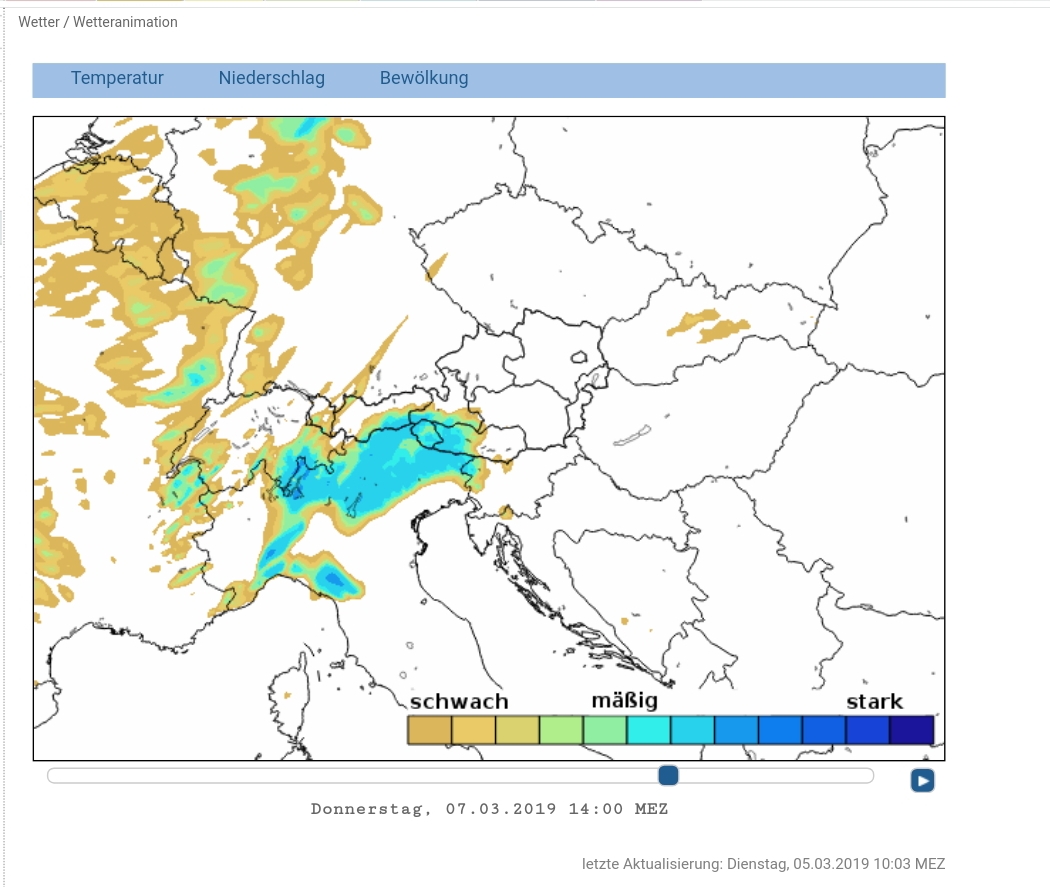This screenshot has height=887, width=1050.
Task: Click the date 'Donnerstag, 07.03.2019 14:00 MEZ'
Action: 490,809
